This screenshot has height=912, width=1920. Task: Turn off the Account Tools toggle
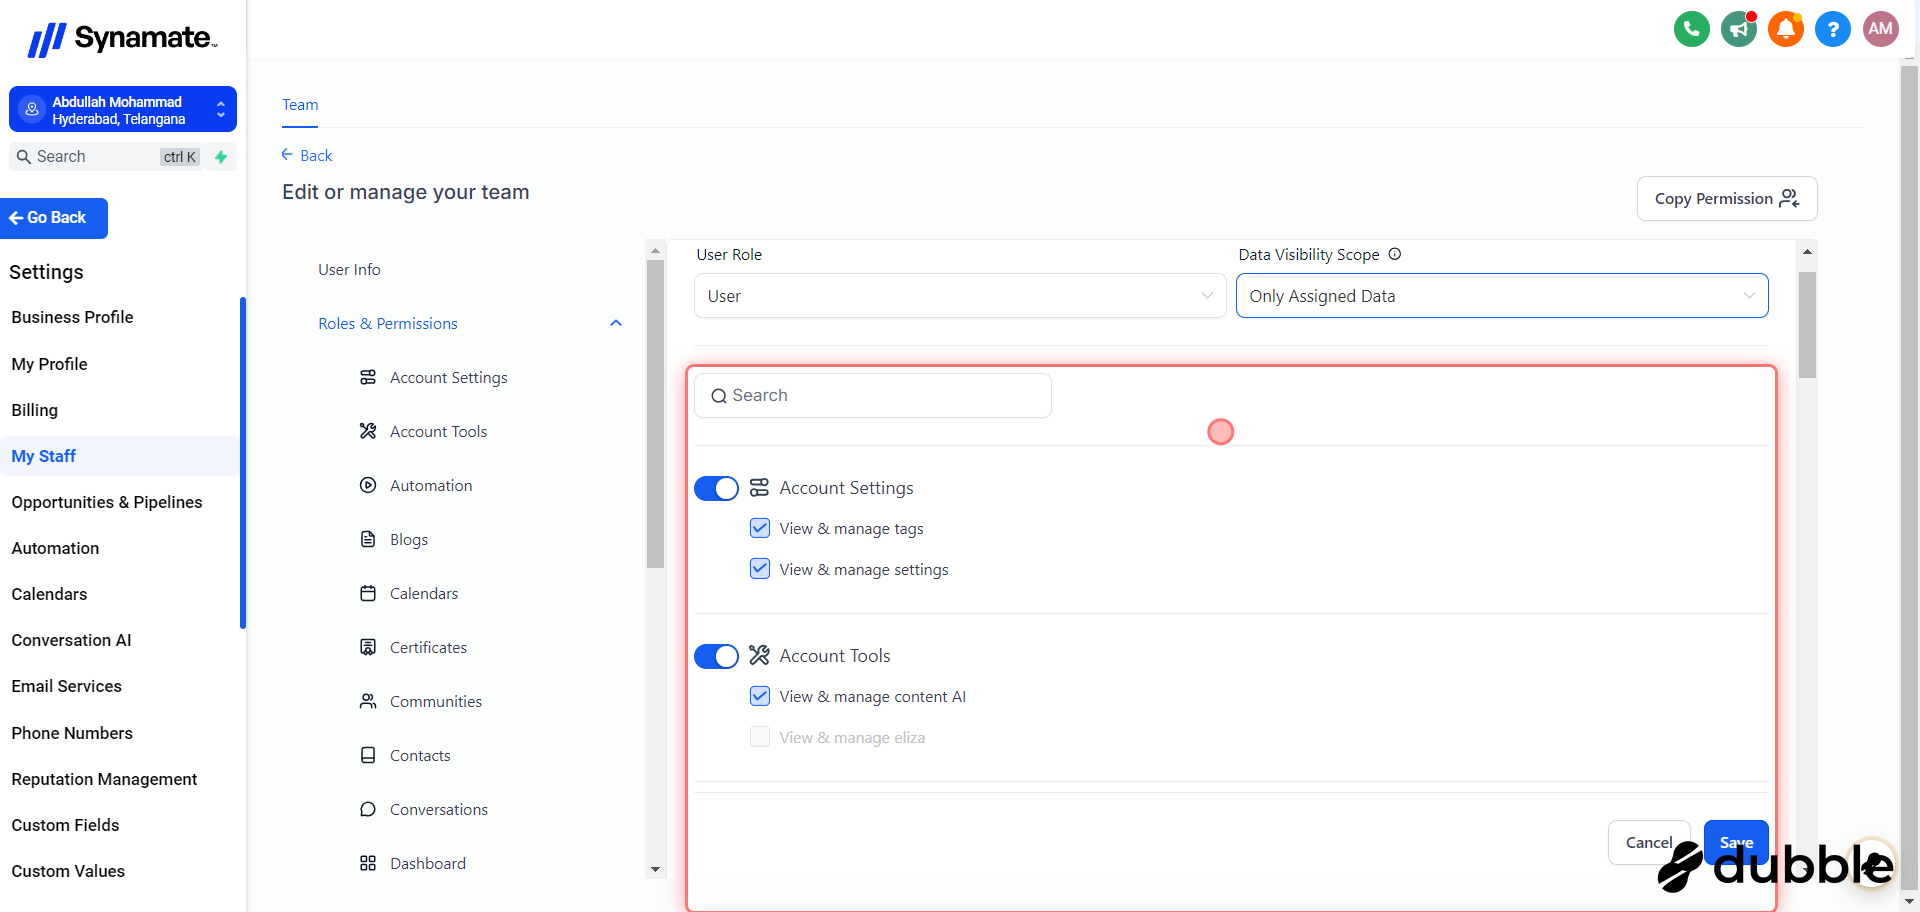pos(716,656)
